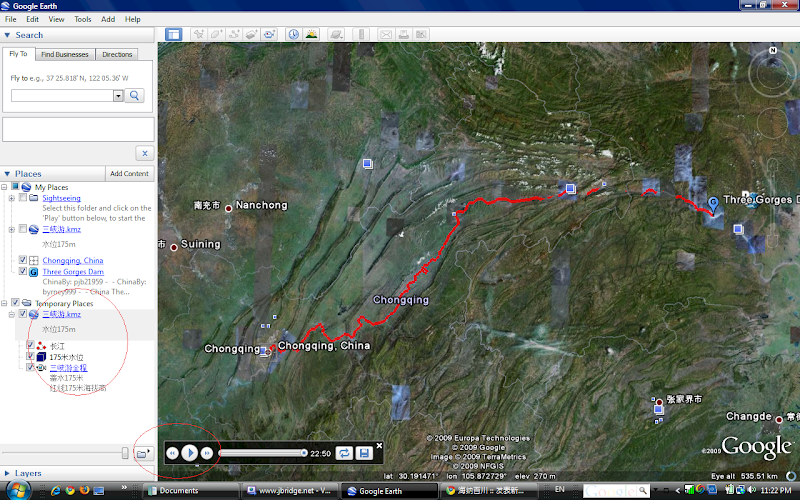800x500 pixels.
Task: Uncheck the 三峡游全程 tour checkbox
Action: pos(31,367)
